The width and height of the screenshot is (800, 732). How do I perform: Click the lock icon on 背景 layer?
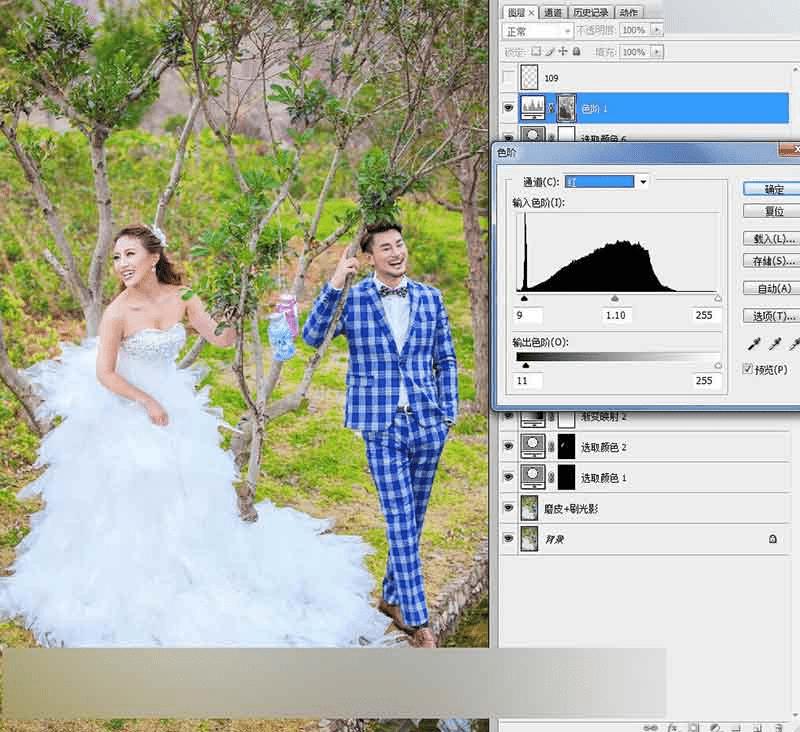pos(772,539)
